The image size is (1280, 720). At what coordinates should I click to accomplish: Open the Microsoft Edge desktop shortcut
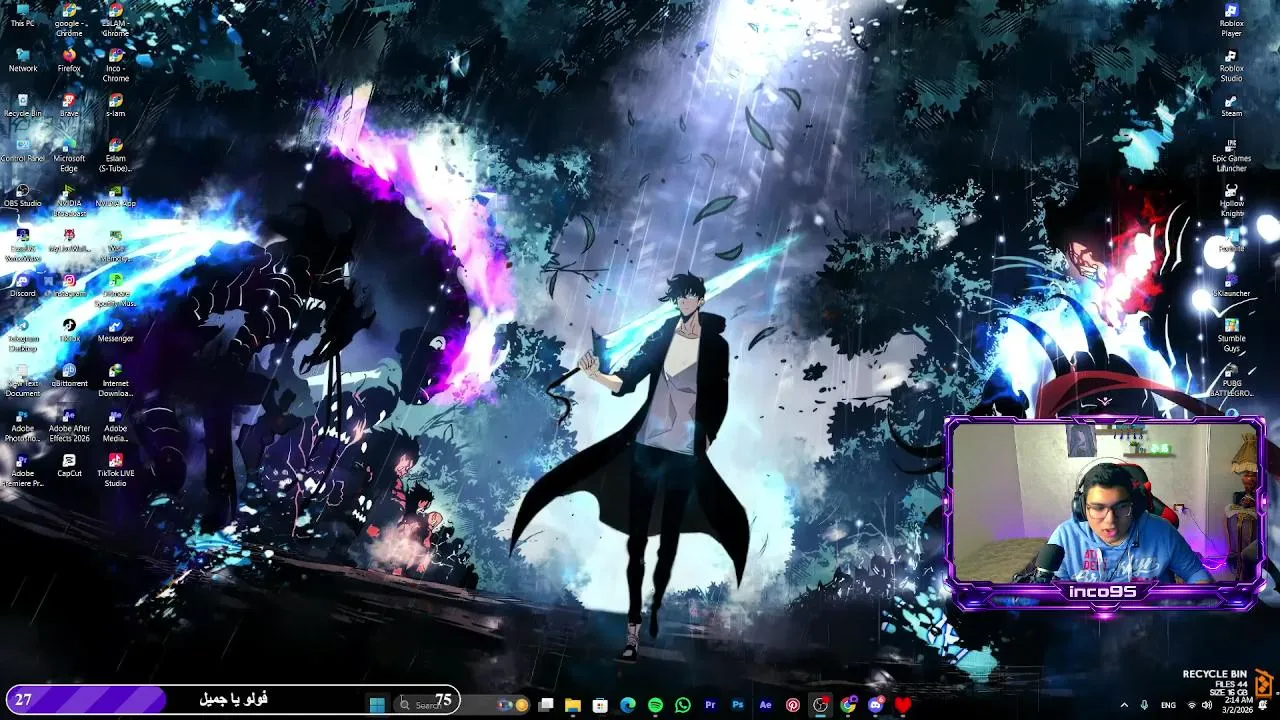(69, 155)
